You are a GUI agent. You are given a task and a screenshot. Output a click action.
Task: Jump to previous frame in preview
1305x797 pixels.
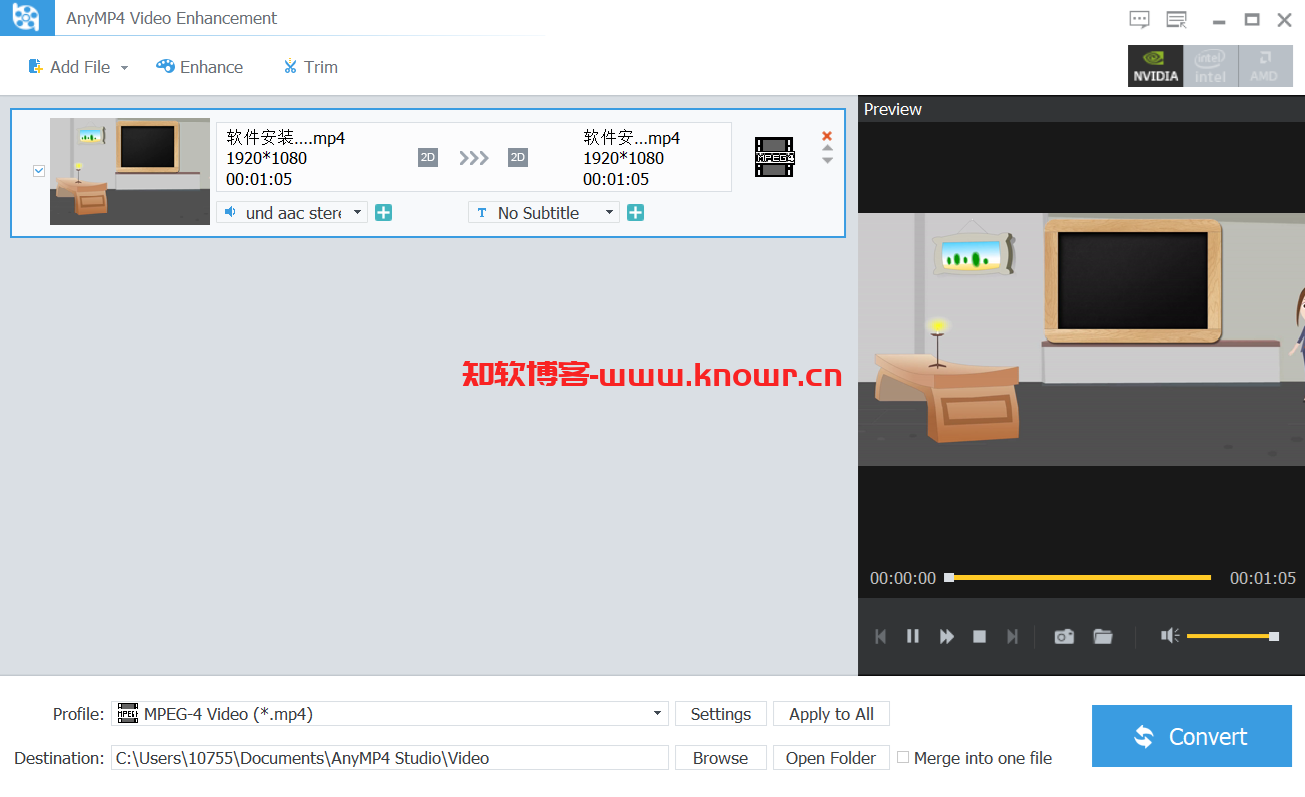coord(881,636)
